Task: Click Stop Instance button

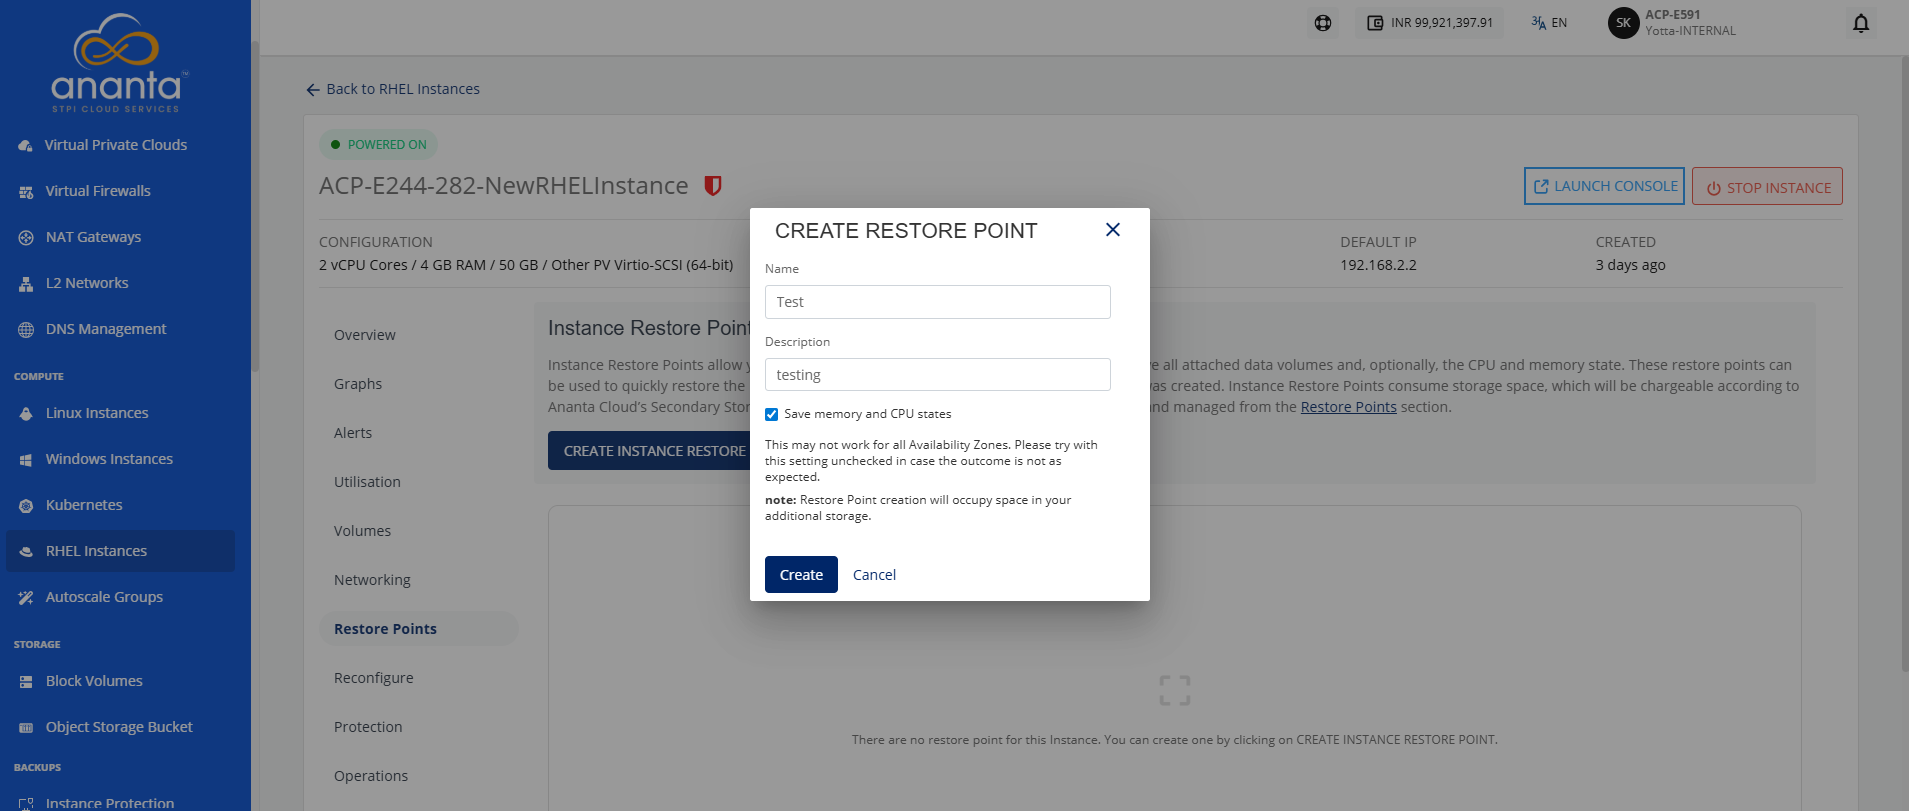Action: click(1767, 187)
